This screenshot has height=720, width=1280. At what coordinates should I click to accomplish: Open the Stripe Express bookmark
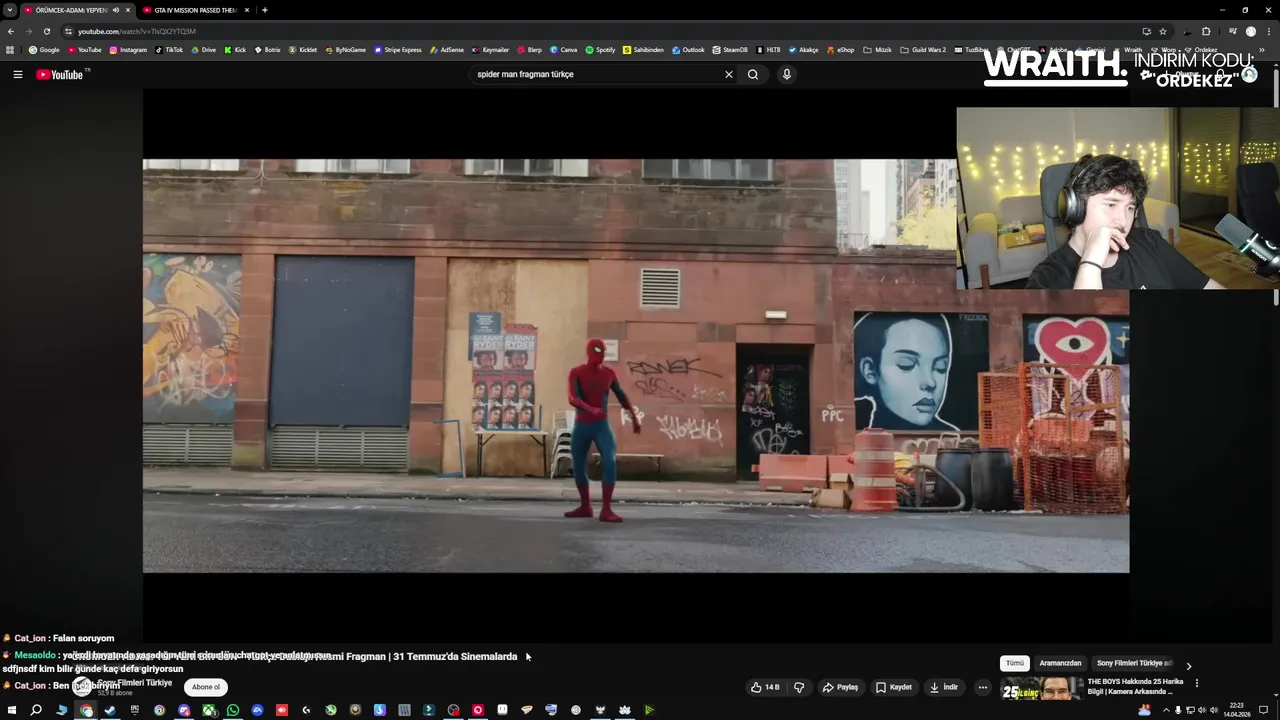[x=398, y=50]
